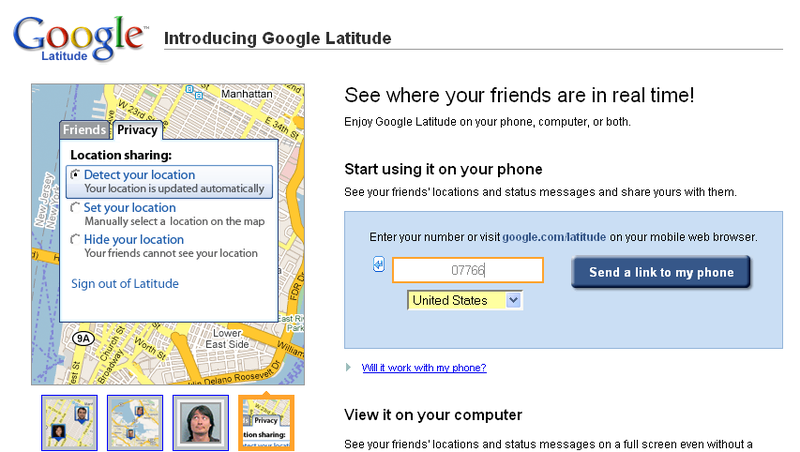Viewport: 800px width, 452px height.
Task: Click the dropdown arrow on country selector
Action: pos(513,300)
